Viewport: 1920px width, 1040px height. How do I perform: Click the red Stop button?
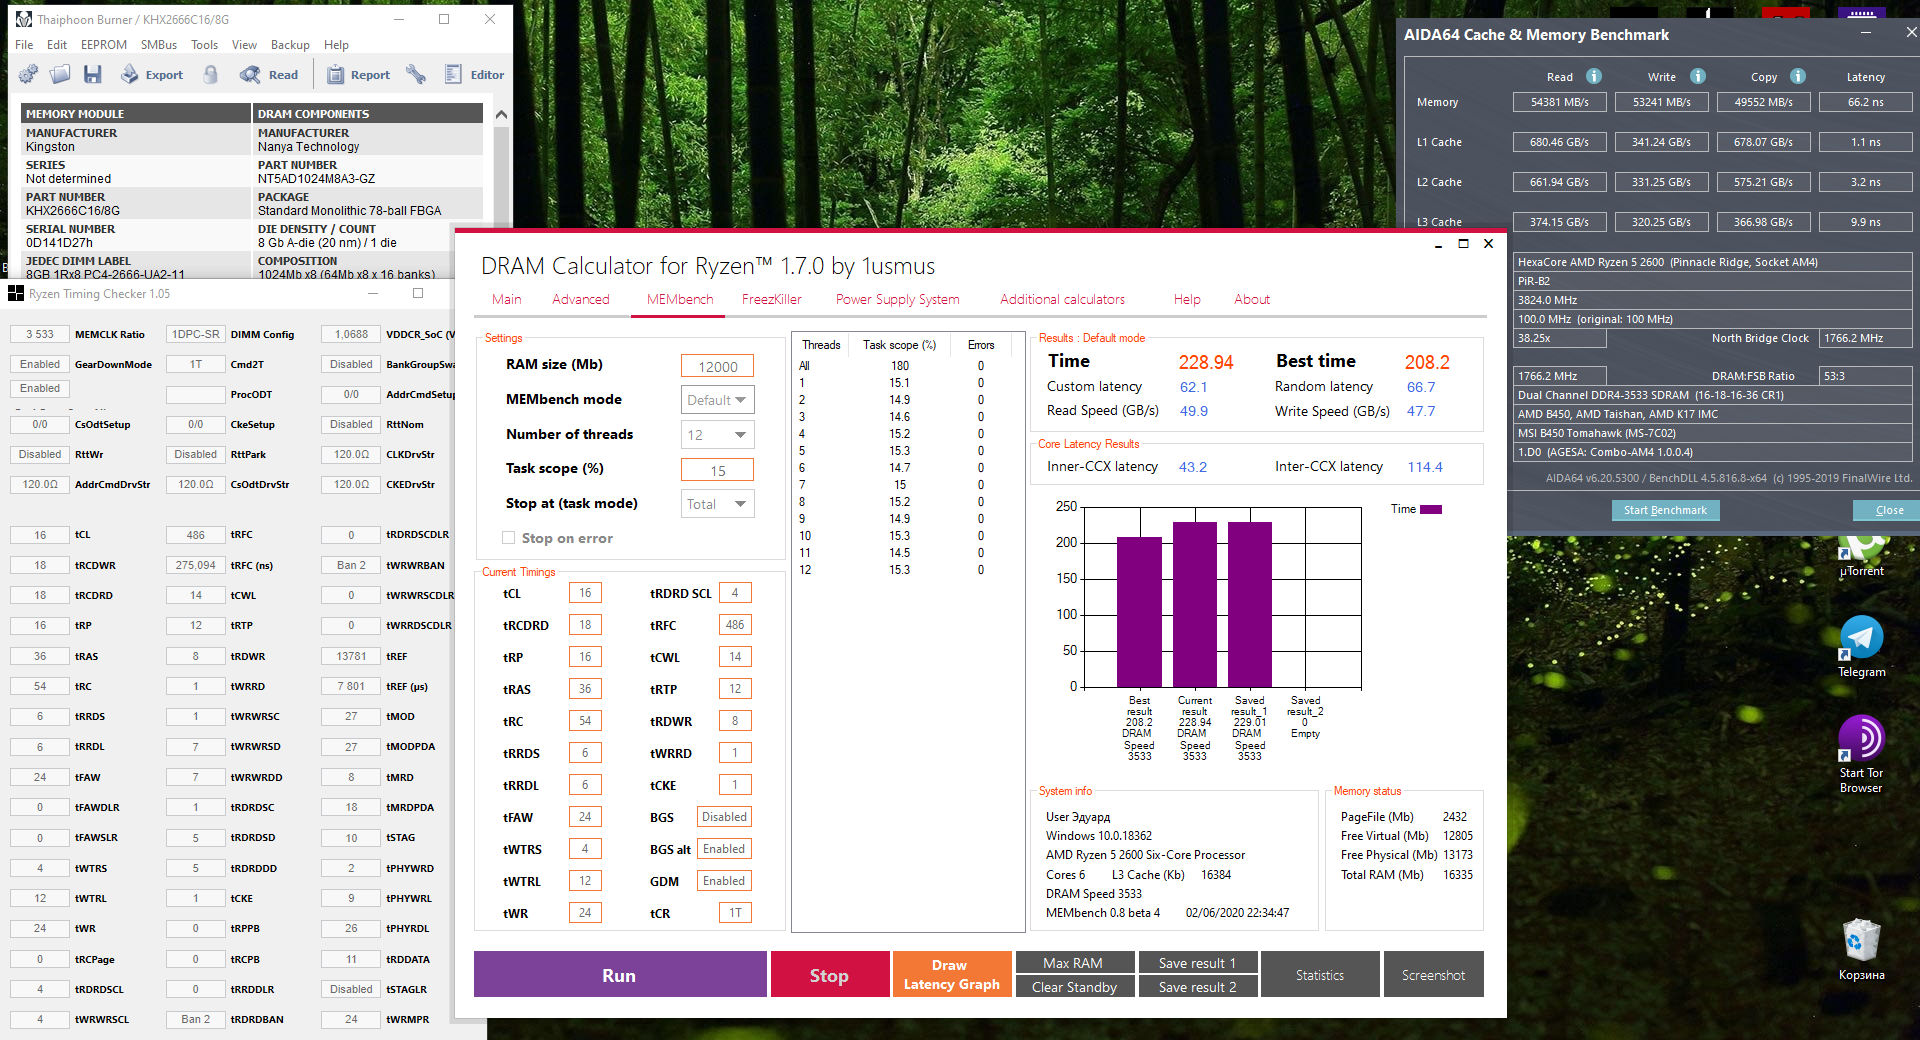(x=829, y=975)
